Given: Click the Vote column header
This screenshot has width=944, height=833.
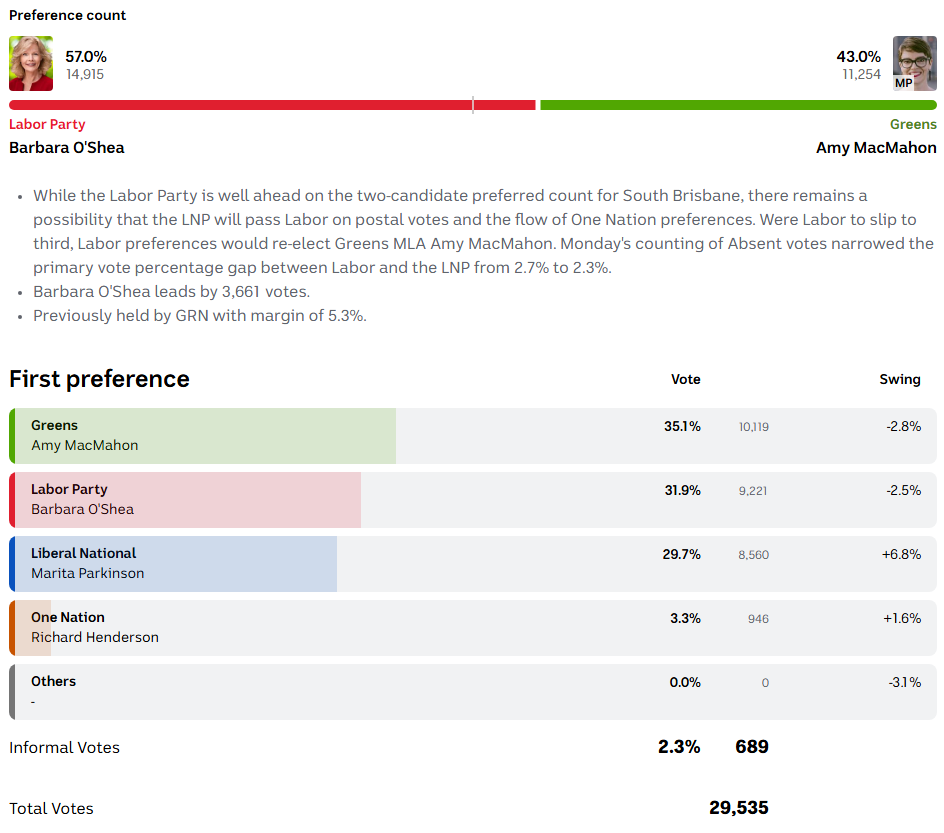Looking at the screenshot, I should [685, 380].
